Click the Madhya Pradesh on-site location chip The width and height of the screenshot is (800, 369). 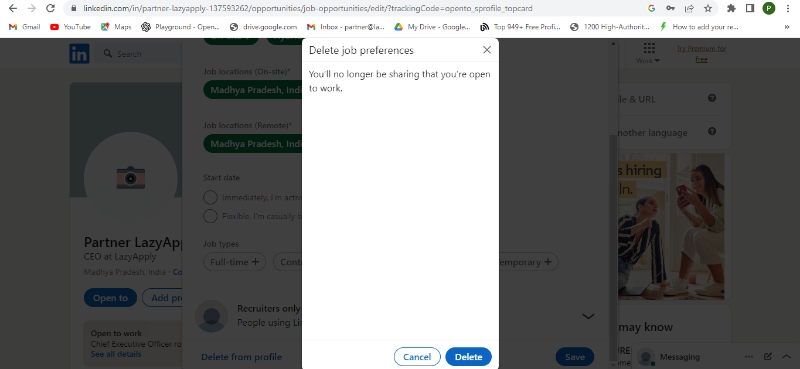point(253,90)
